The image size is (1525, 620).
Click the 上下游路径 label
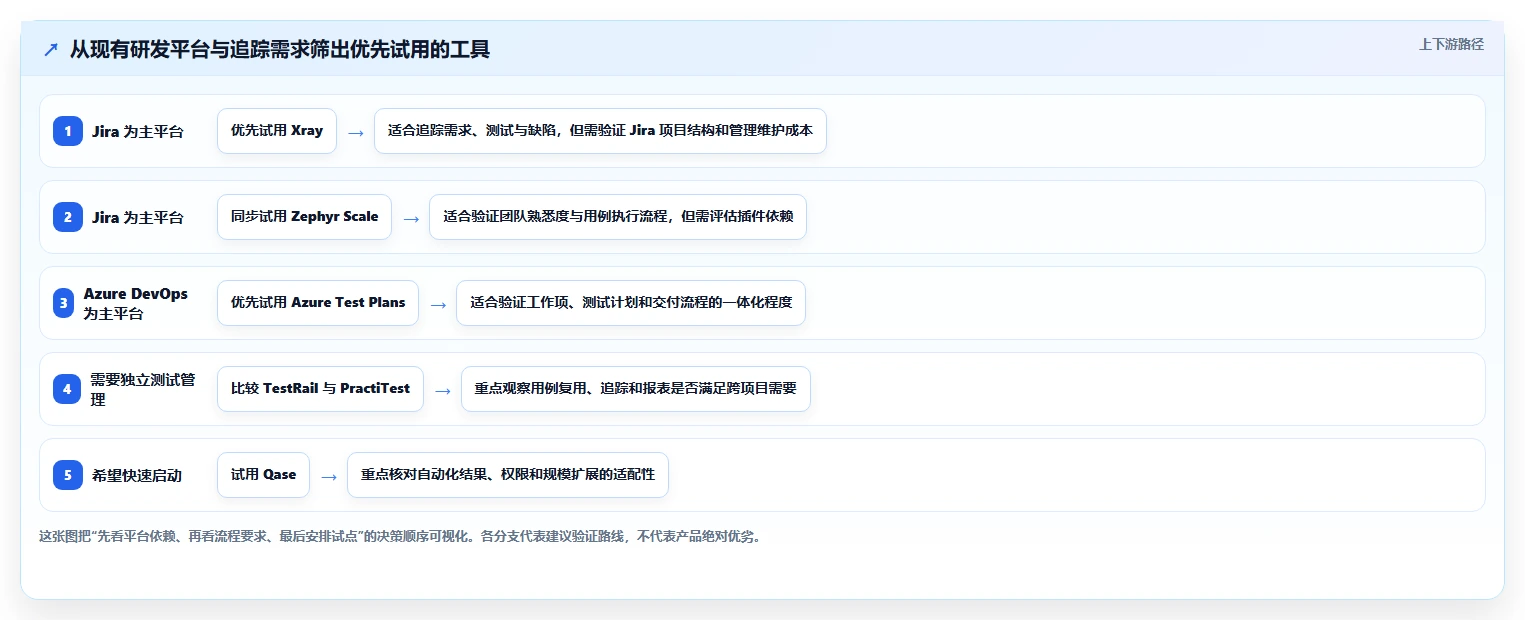[x=1451, y=44]
